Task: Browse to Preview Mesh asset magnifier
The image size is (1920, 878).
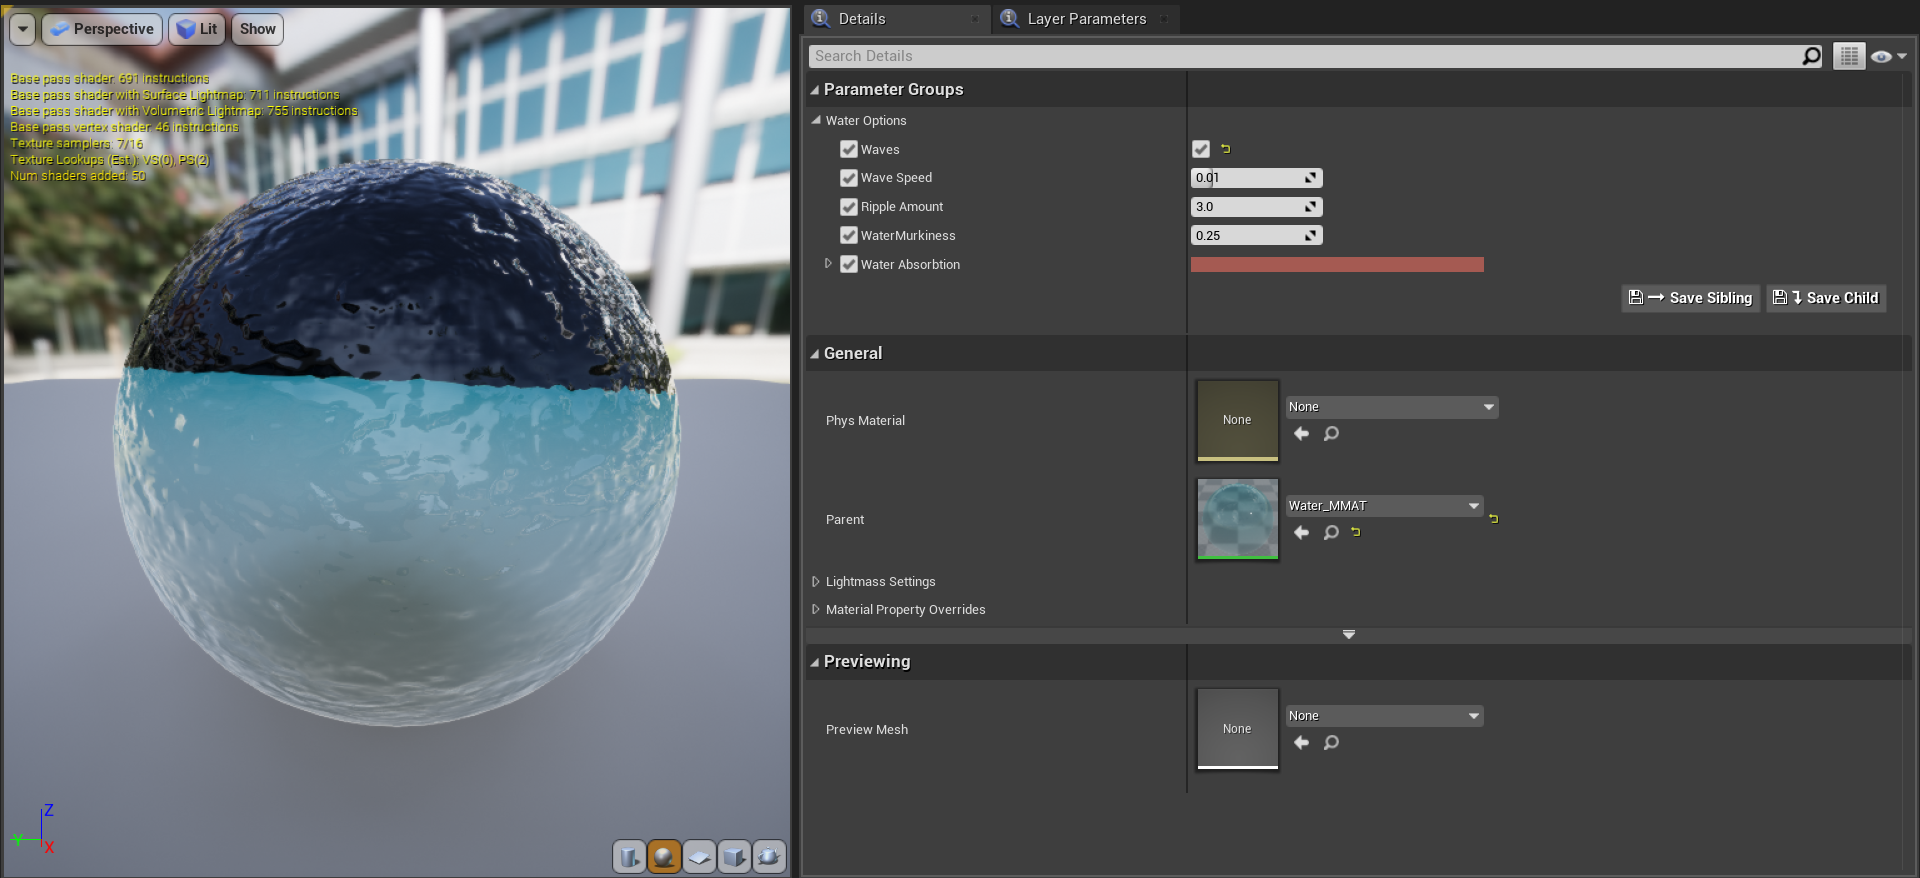Action: tap(1331, 743)
